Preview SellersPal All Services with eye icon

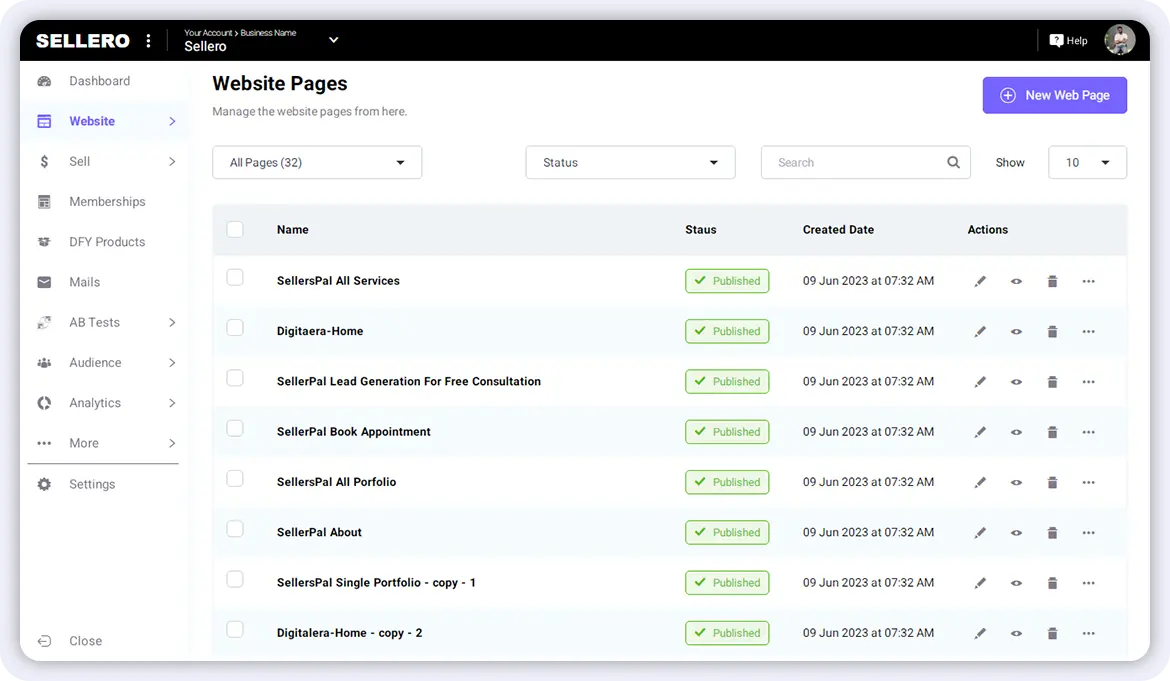(x=1016, y=282)
